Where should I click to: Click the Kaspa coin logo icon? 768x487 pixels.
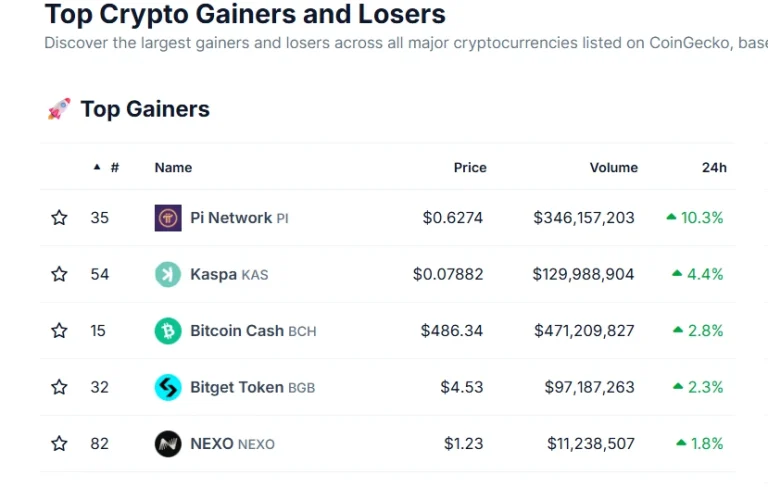[x=168, y=274]
